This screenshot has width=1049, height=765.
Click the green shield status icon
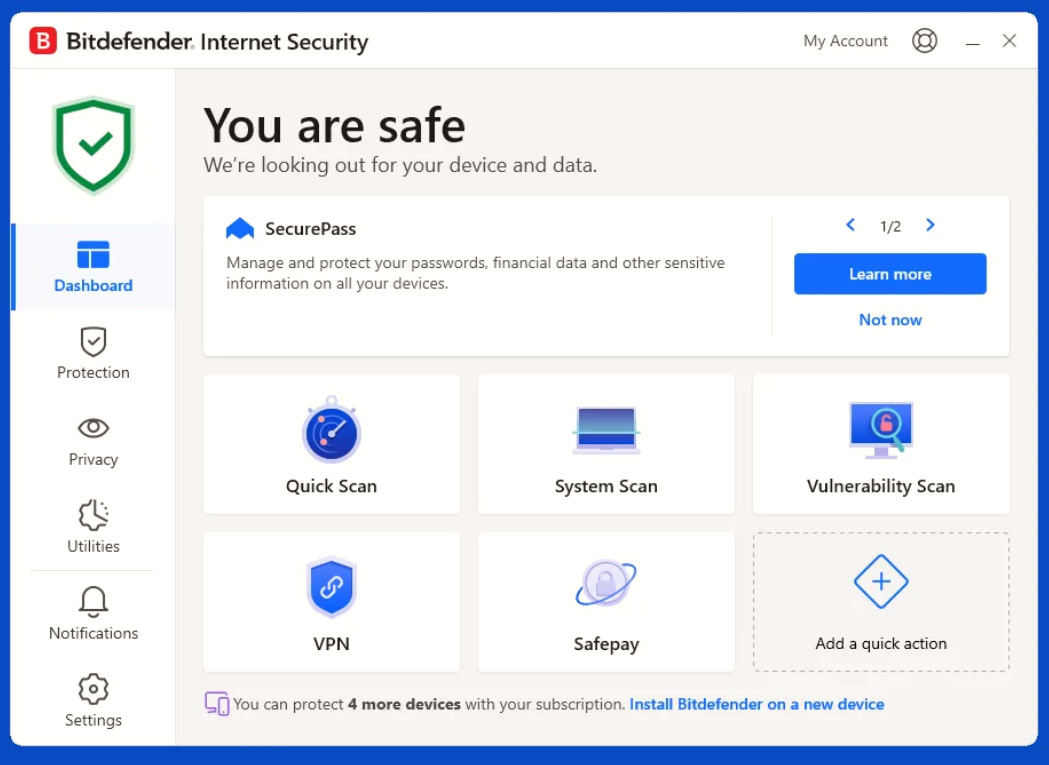(94, 145)
